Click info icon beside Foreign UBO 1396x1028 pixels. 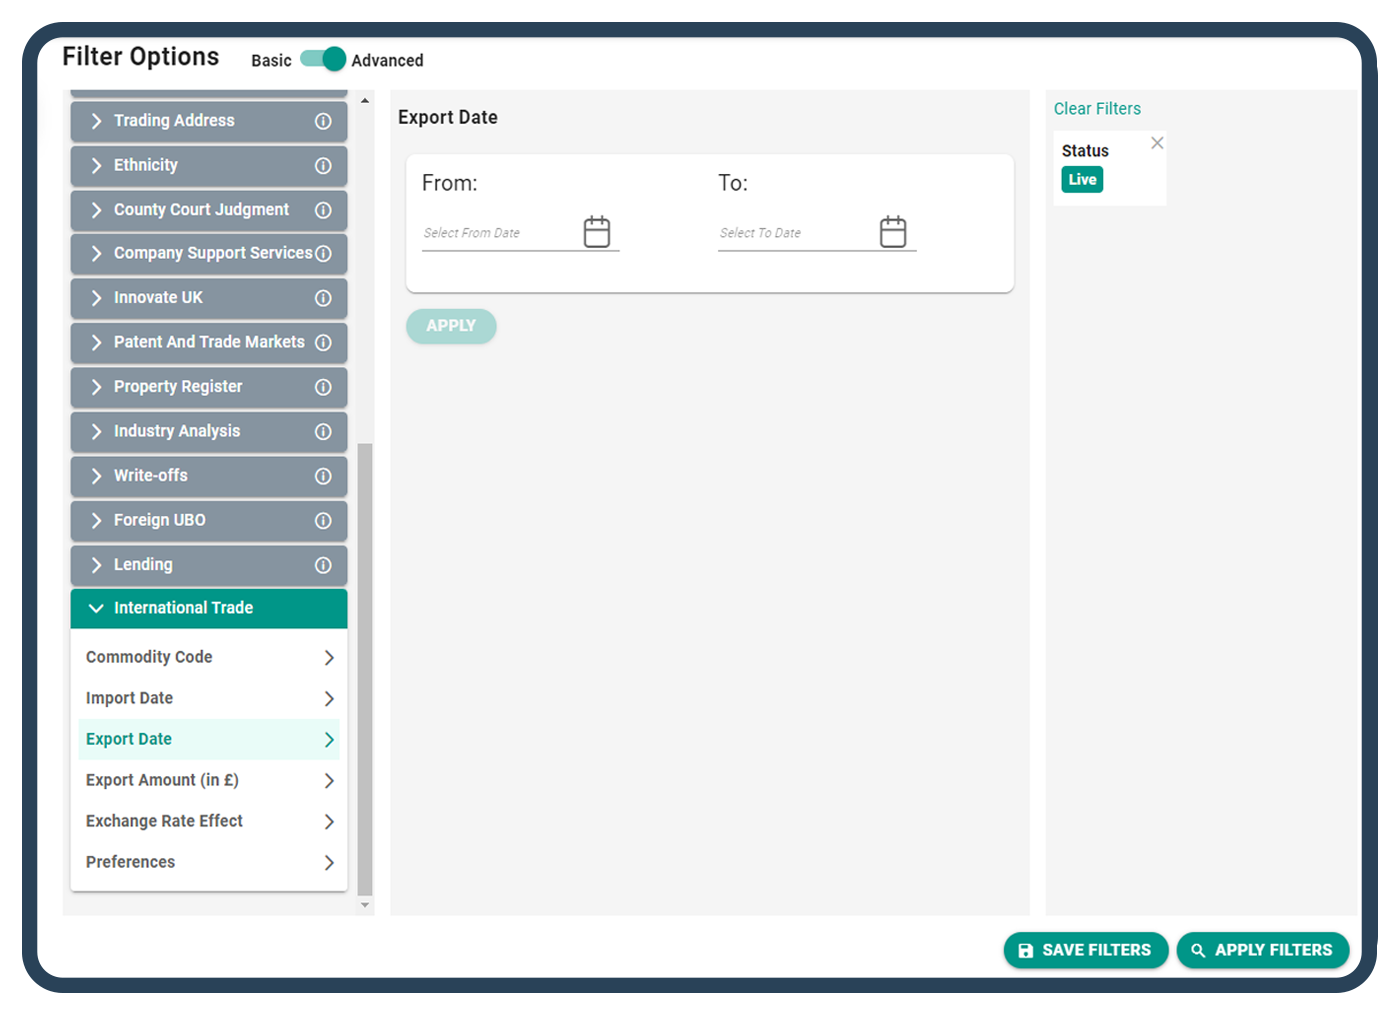coord(323,521)
